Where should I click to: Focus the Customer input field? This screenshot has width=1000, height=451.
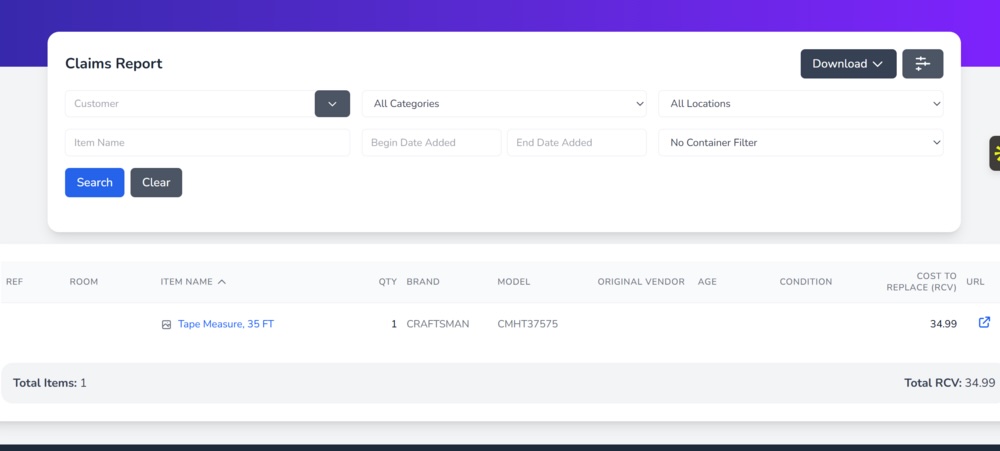pyautogui.click(x=190, y=103)
